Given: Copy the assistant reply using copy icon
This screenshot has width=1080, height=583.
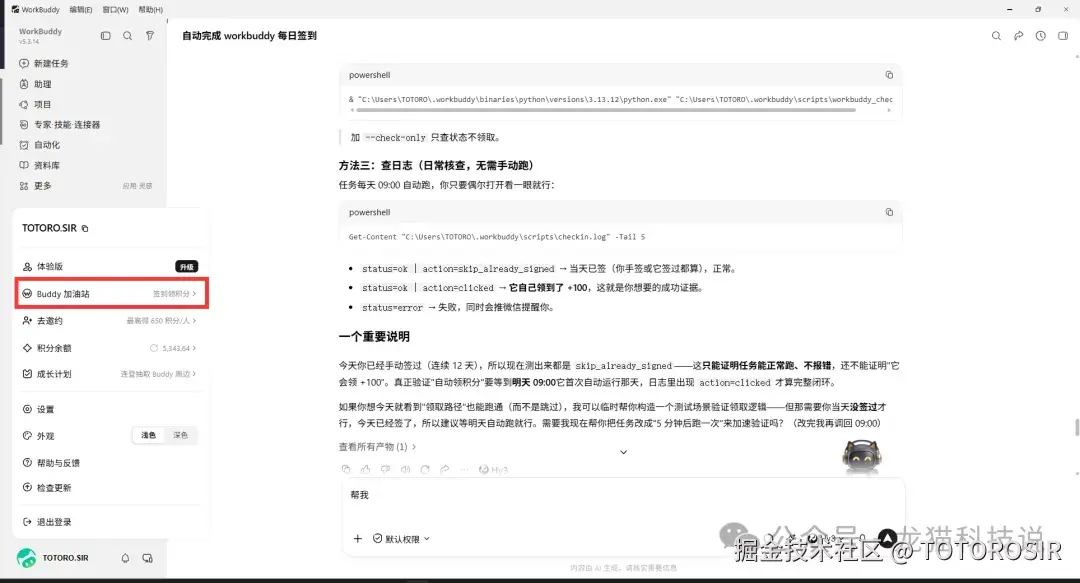Looking at the screenshot, I should pos(346,469).
